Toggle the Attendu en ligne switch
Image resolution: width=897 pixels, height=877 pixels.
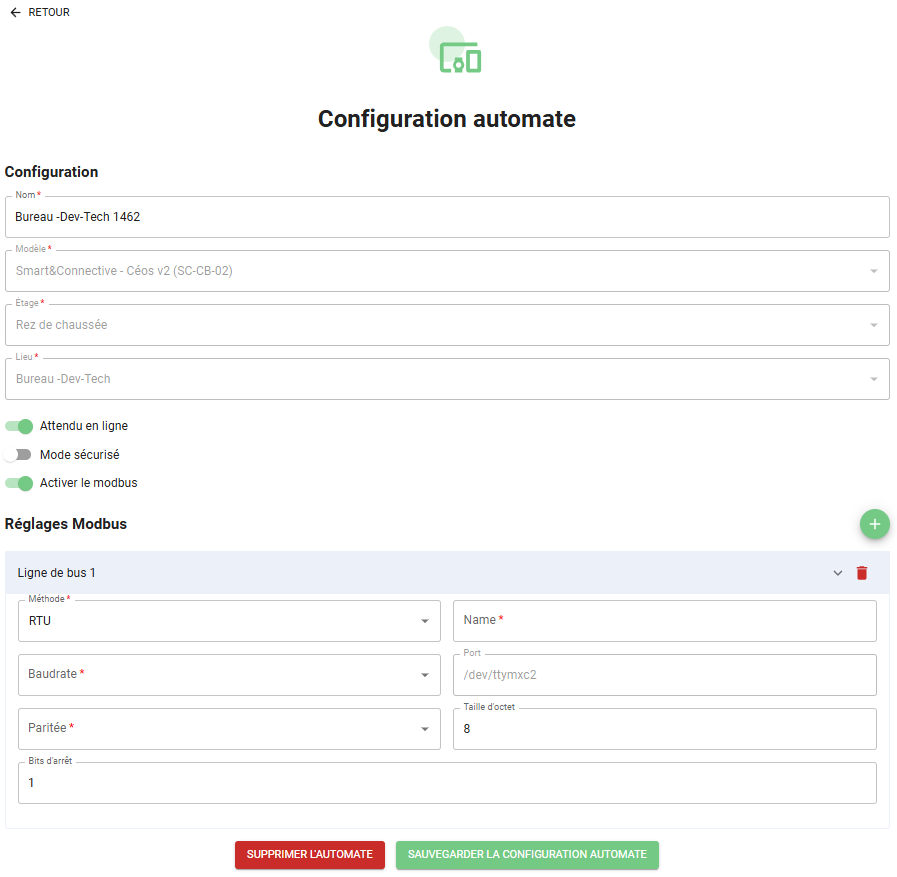tap(19, 426)
